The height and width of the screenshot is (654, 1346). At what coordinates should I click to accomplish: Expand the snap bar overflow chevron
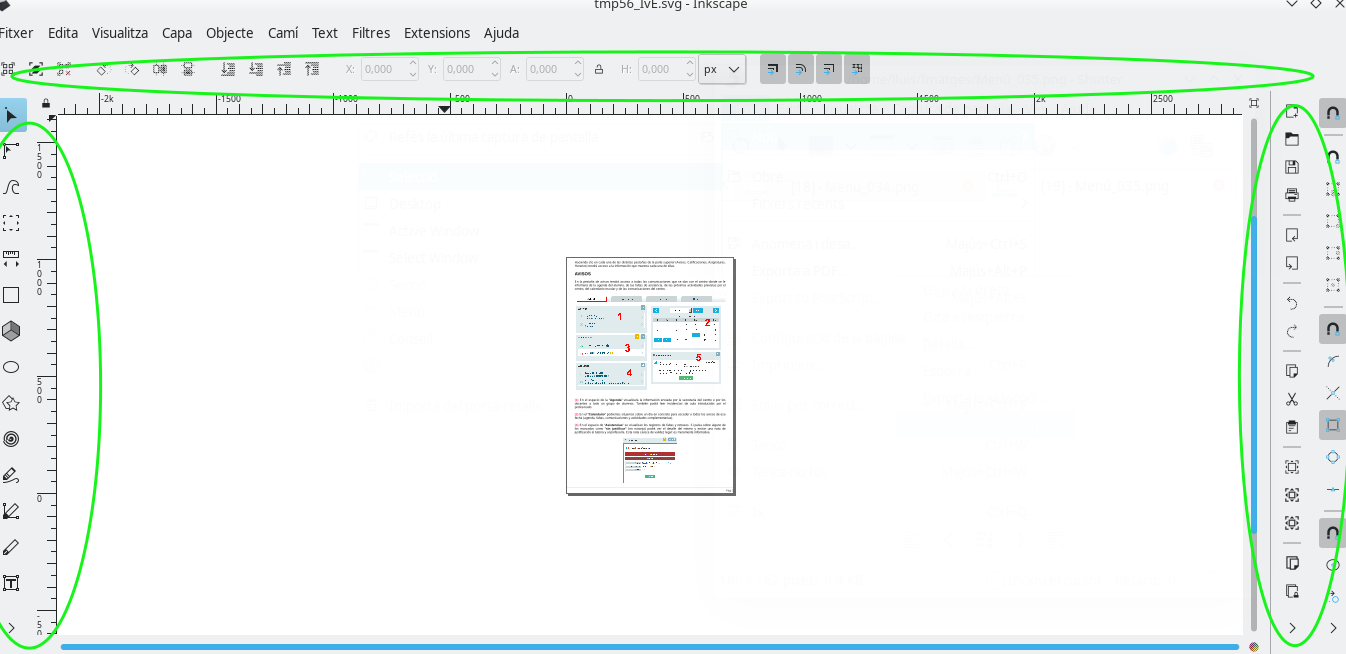click(1333, 628)
